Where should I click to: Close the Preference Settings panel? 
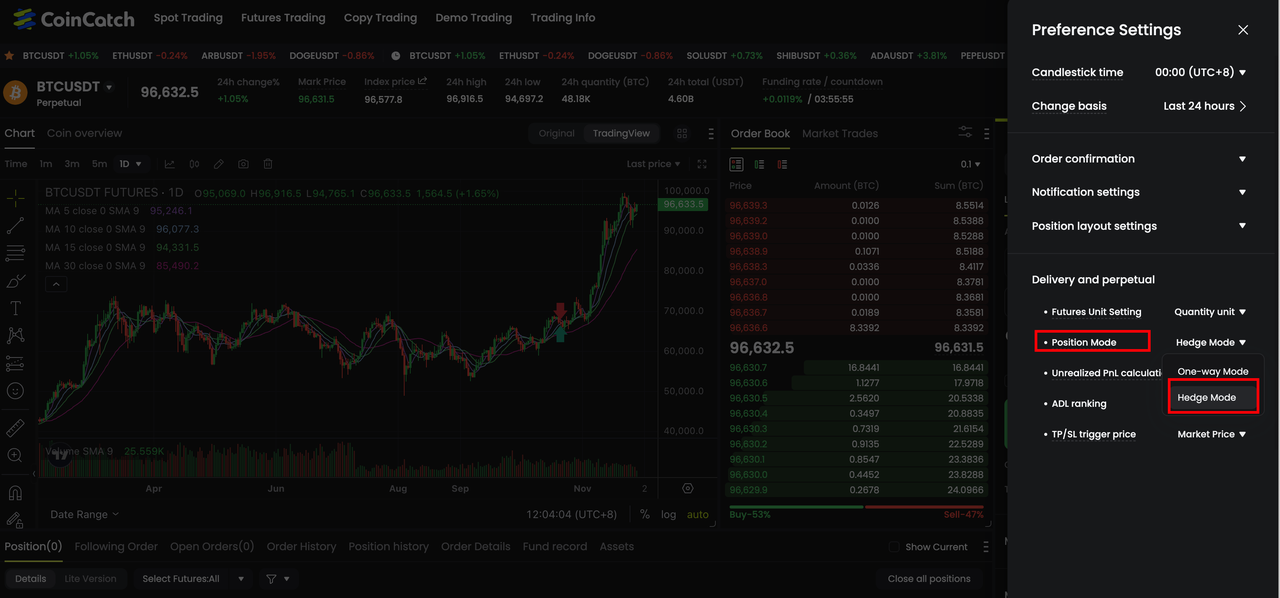1243,30
